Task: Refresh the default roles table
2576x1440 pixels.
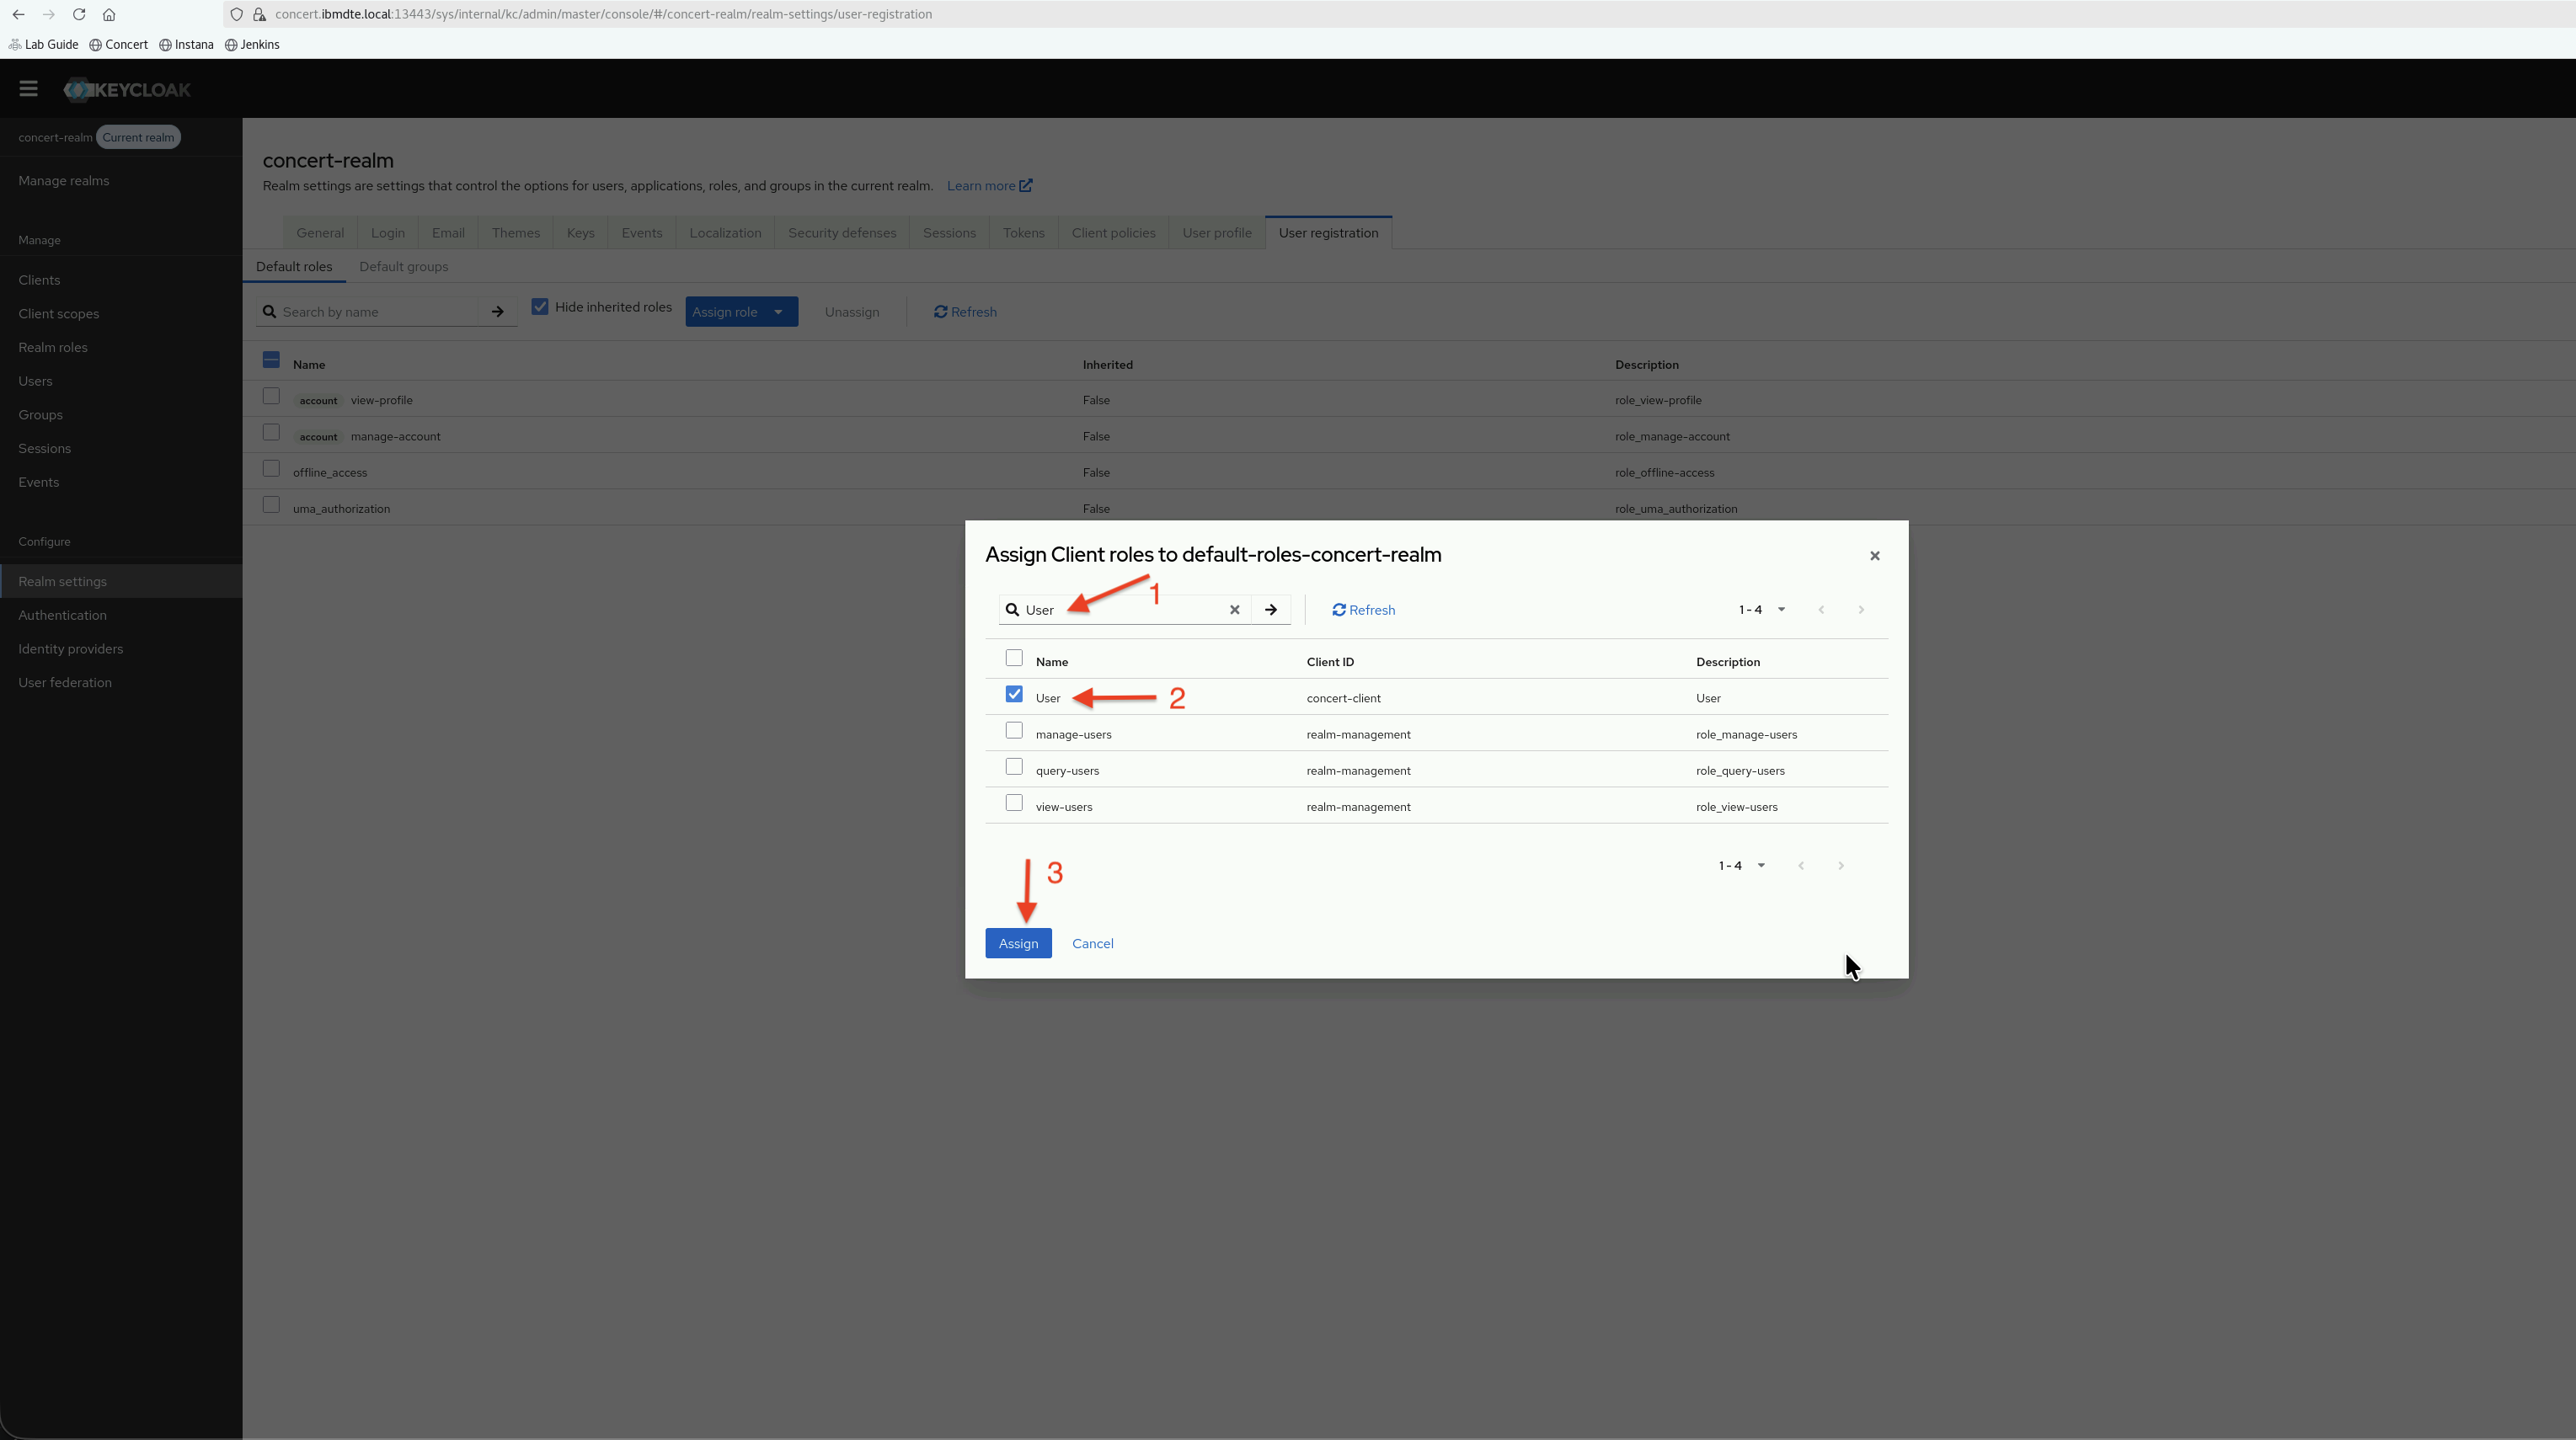Action: [965, 312]
